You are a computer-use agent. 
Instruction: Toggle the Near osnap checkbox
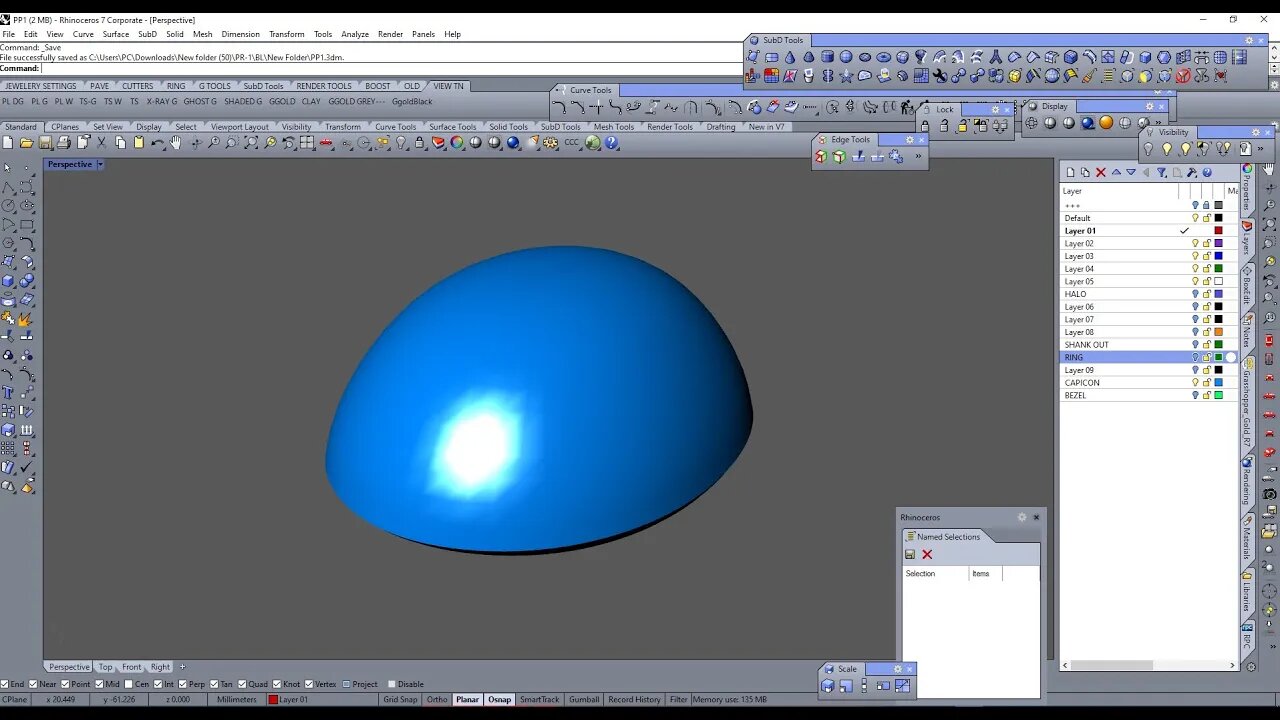click(x=33, y=684)
